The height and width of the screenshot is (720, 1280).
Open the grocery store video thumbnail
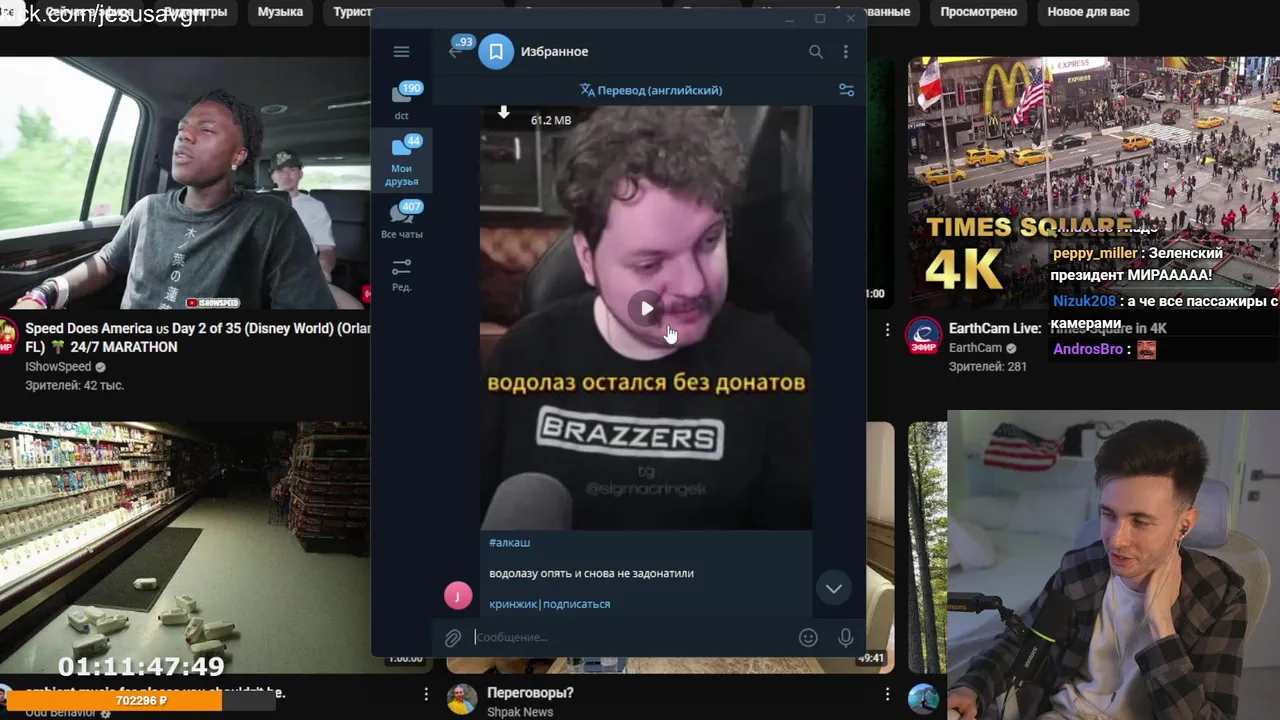pos(185,546)
